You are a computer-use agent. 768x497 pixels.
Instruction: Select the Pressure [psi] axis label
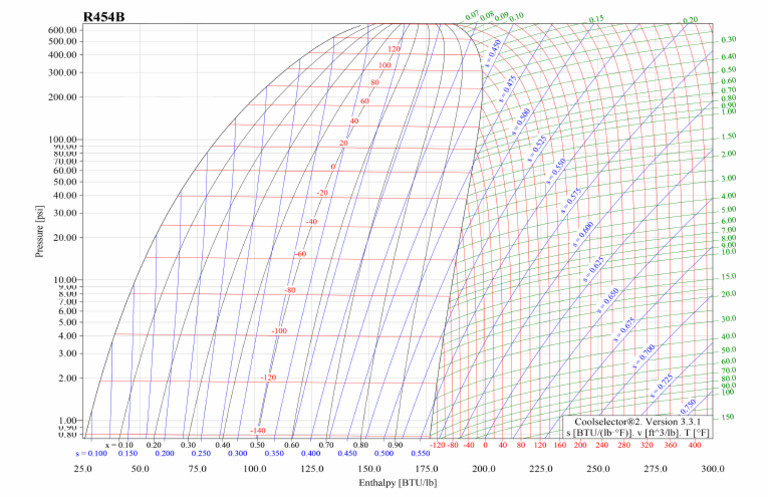point(40,231)
